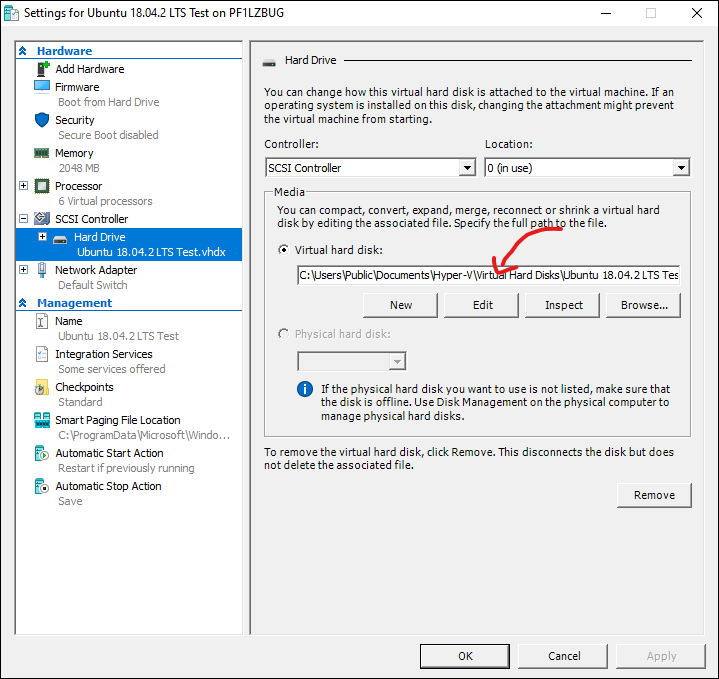The height and width of the screenshot is (679, 719).
Task: Click the SCSI Controller icon
Action: point(42,218)
